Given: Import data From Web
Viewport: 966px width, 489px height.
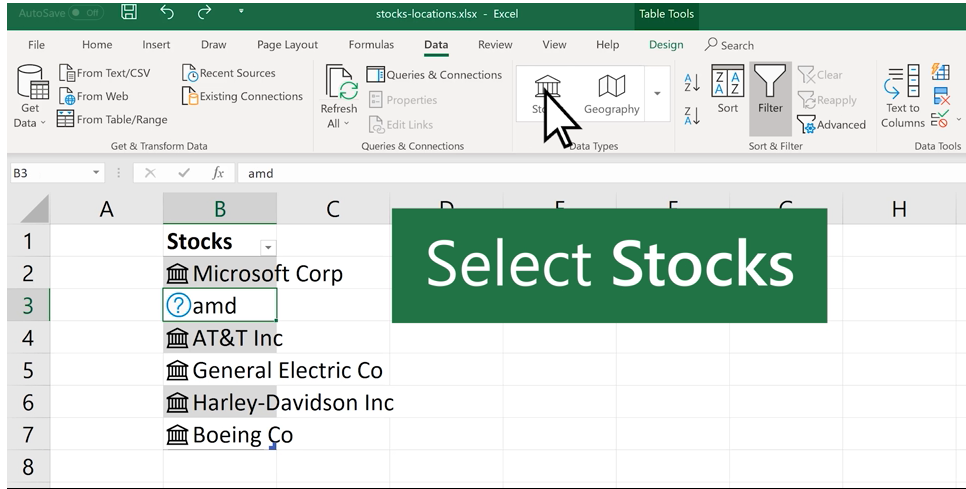Looking at the screenshot, I should [x=94, y=96].
